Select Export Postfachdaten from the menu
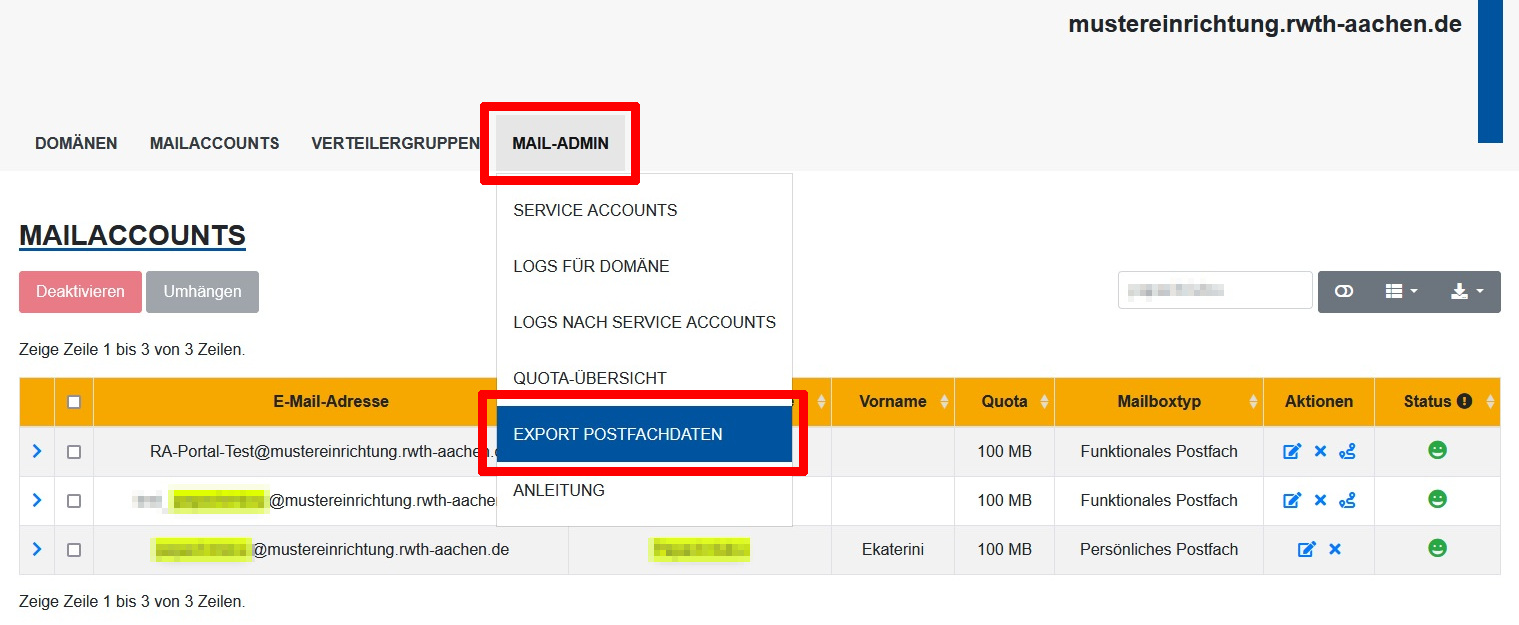The width and height of the screenshot is (1519, 625). [x=618, y=435]
